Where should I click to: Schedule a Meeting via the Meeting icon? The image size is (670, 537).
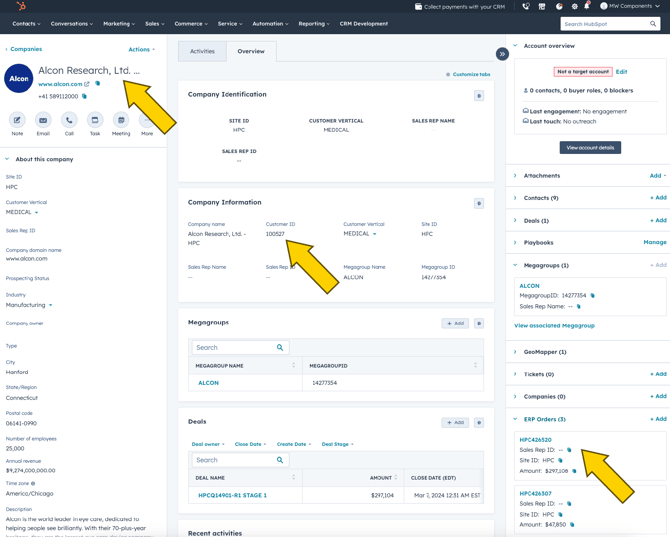121,121
